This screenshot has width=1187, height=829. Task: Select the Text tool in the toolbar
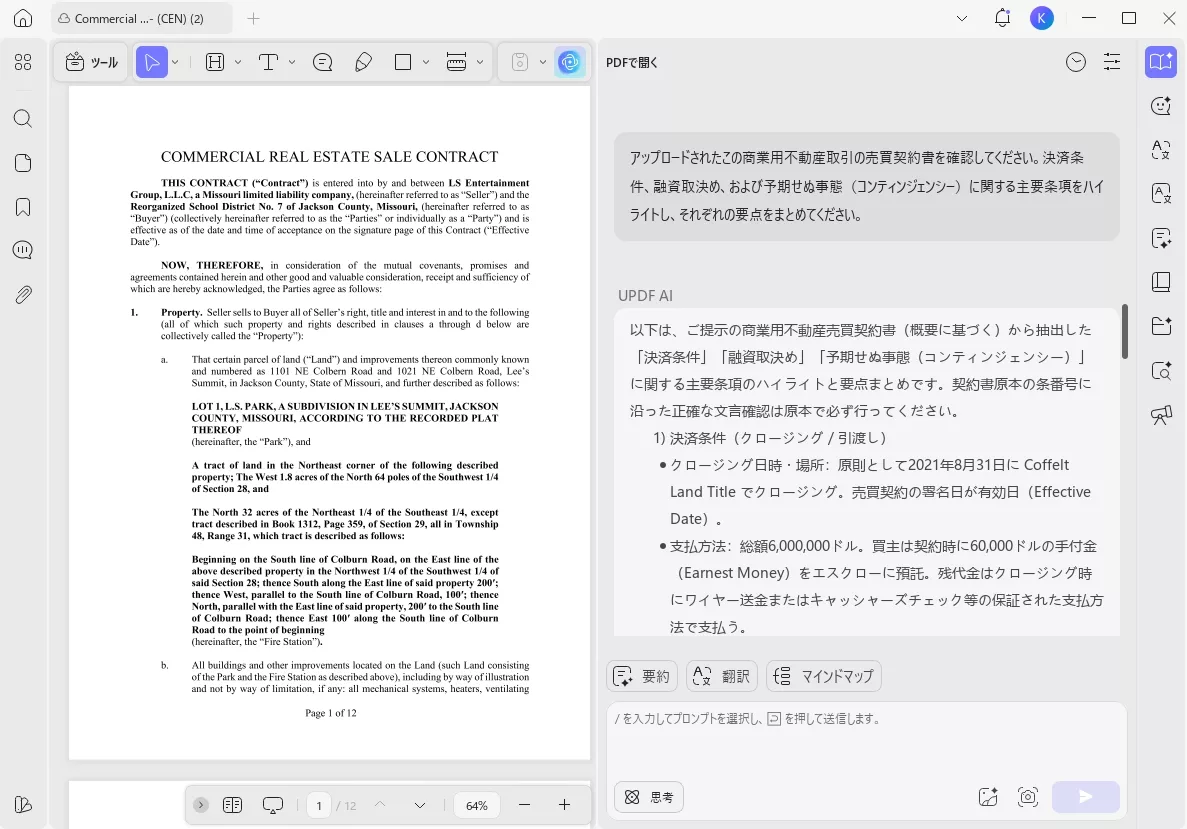tap(268, 62)
